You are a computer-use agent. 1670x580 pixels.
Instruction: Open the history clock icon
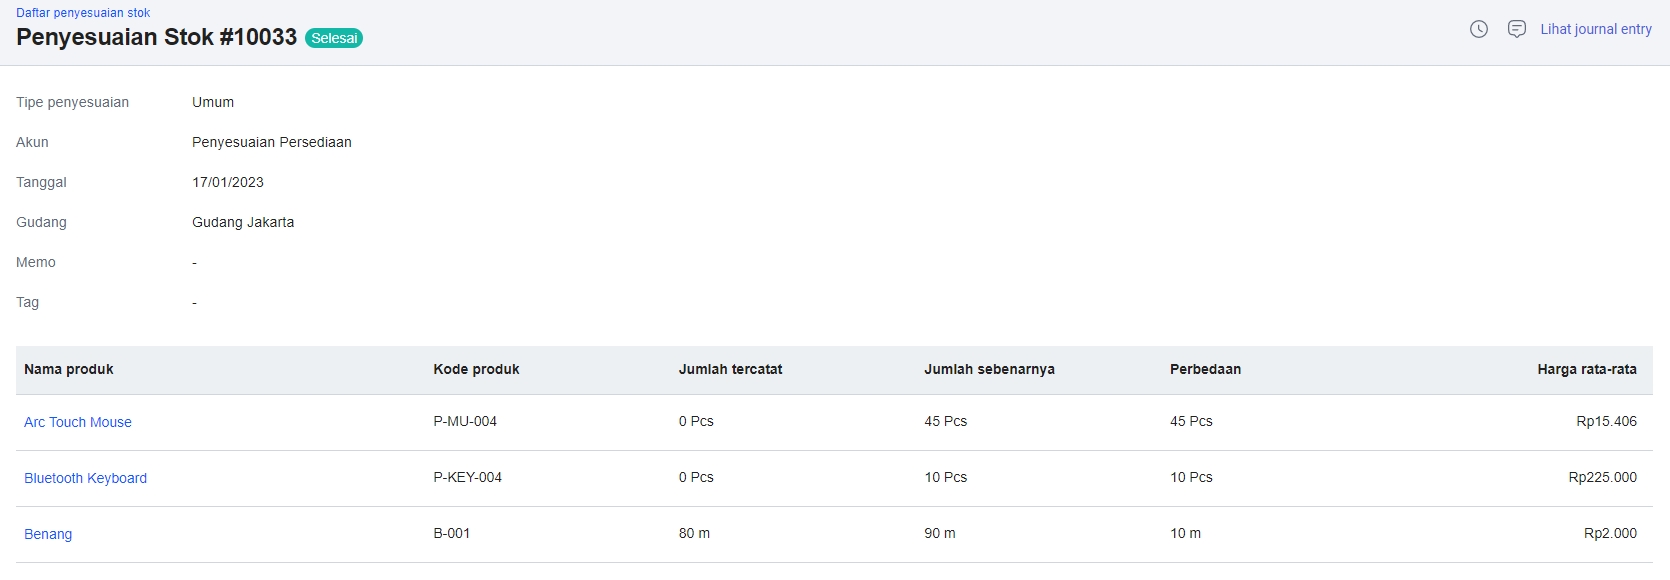point(1479,29)
